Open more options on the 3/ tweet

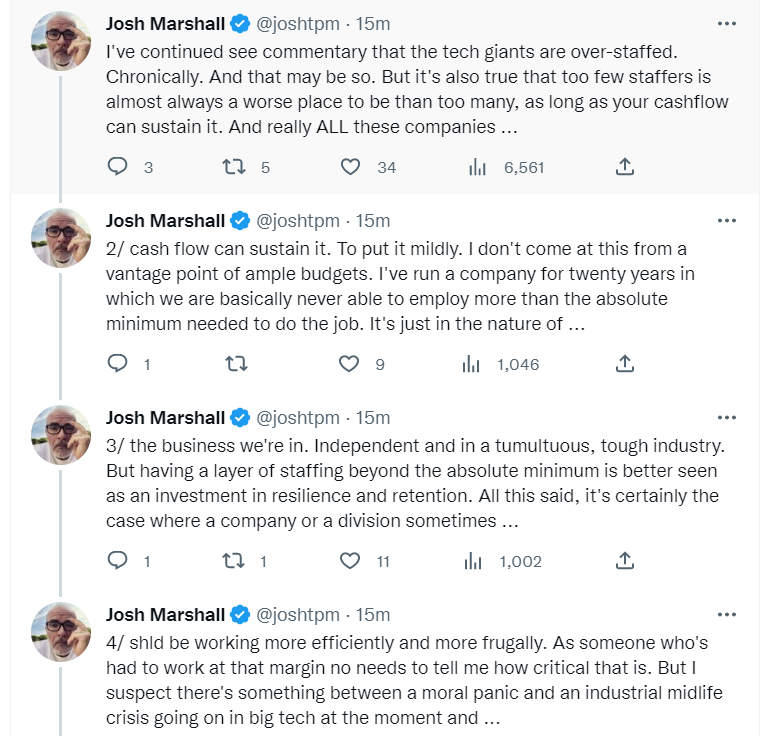(x=728, y=417)
